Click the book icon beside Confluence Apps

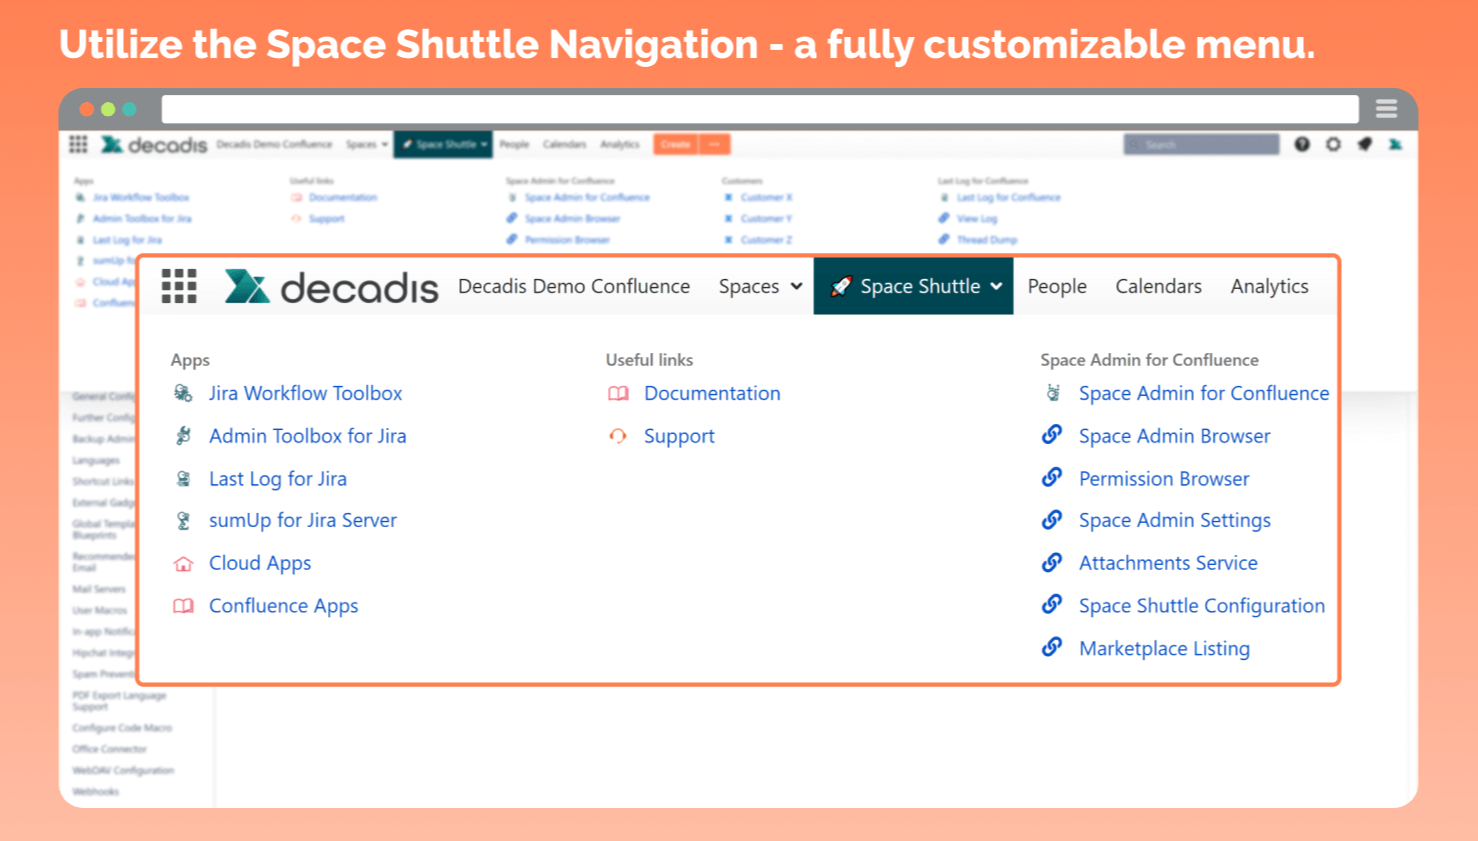click(183, 606)
